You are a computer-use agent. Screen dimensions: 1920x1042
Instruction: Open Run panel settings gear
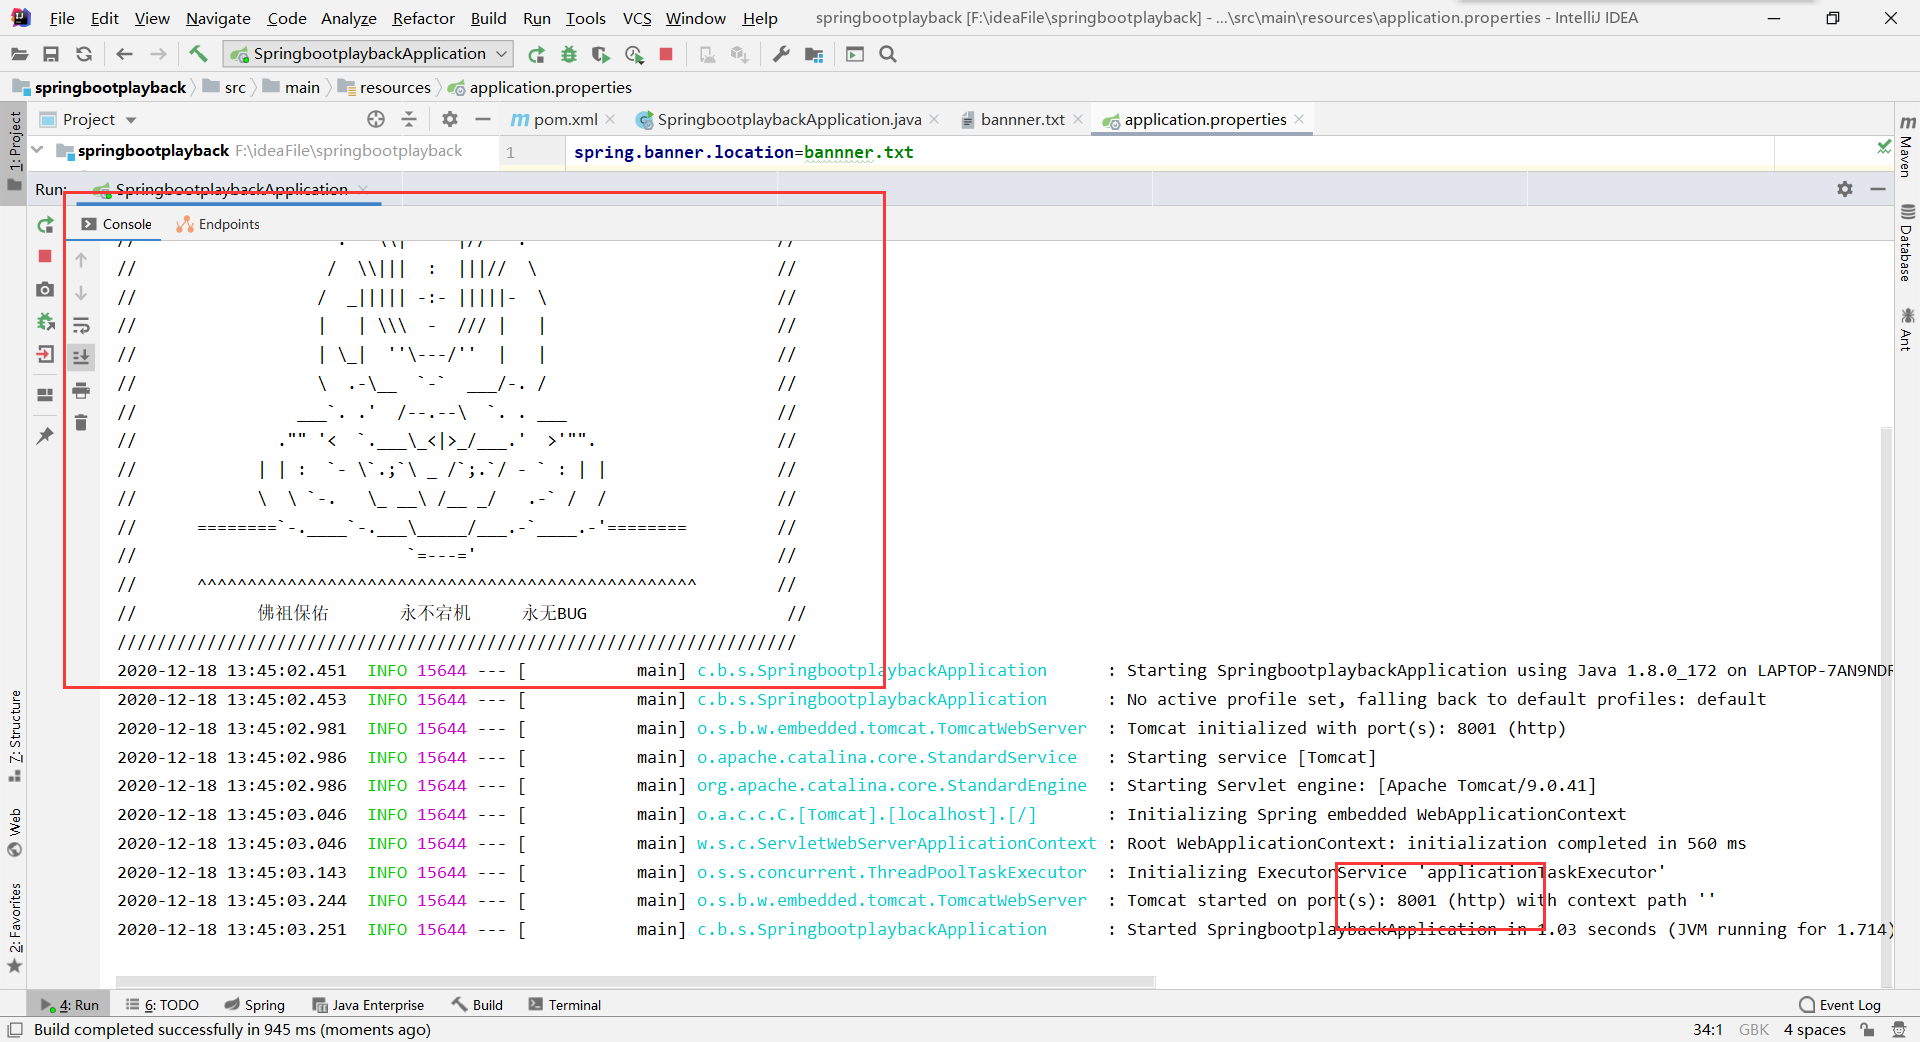(1845, 189)
